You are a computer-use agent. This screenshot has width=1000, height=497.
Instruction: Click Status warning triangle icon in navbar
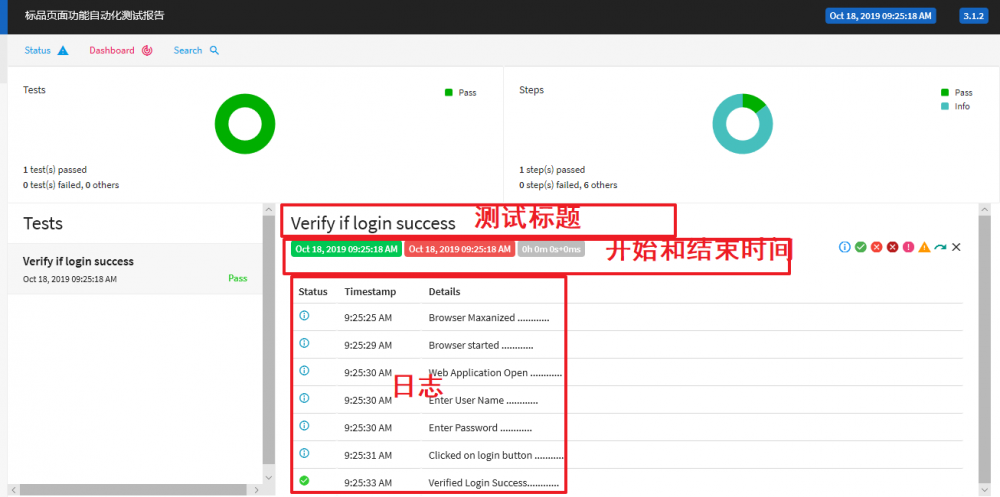[x=62, y=50]
